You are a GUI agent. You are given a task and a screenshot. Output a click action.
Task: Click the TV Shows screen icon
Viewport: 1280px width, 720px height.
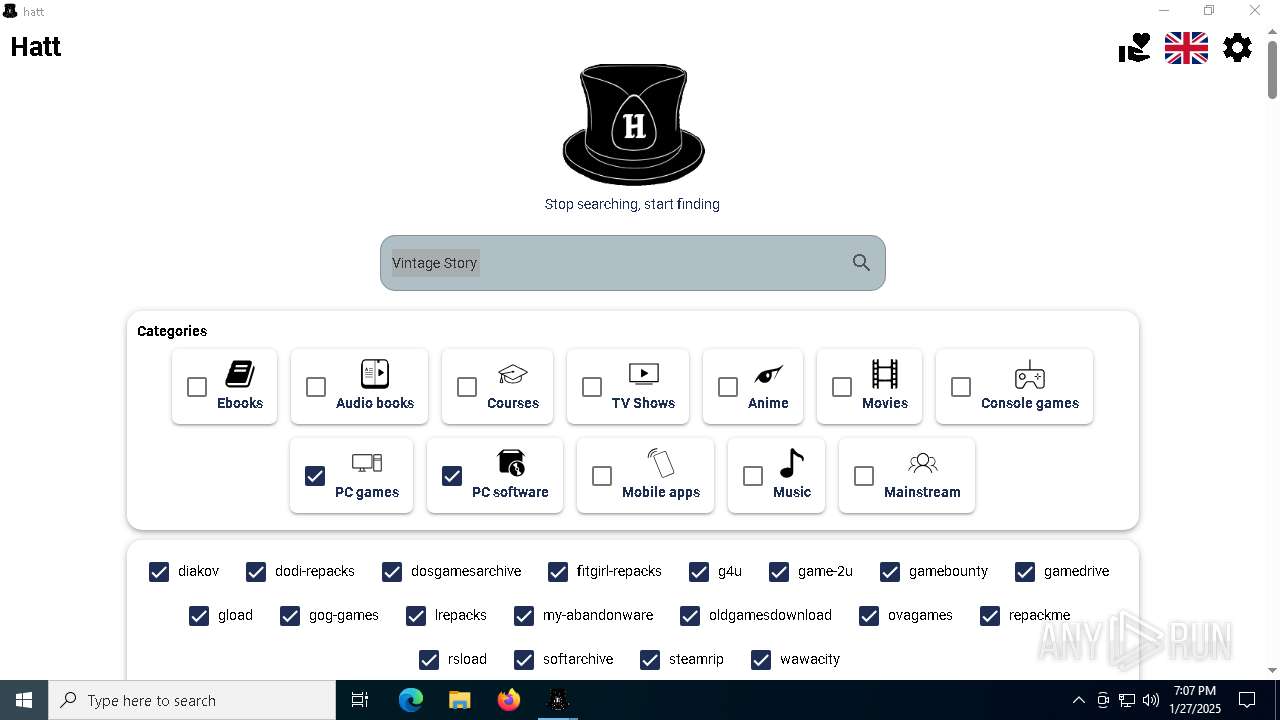pos(643,374)
